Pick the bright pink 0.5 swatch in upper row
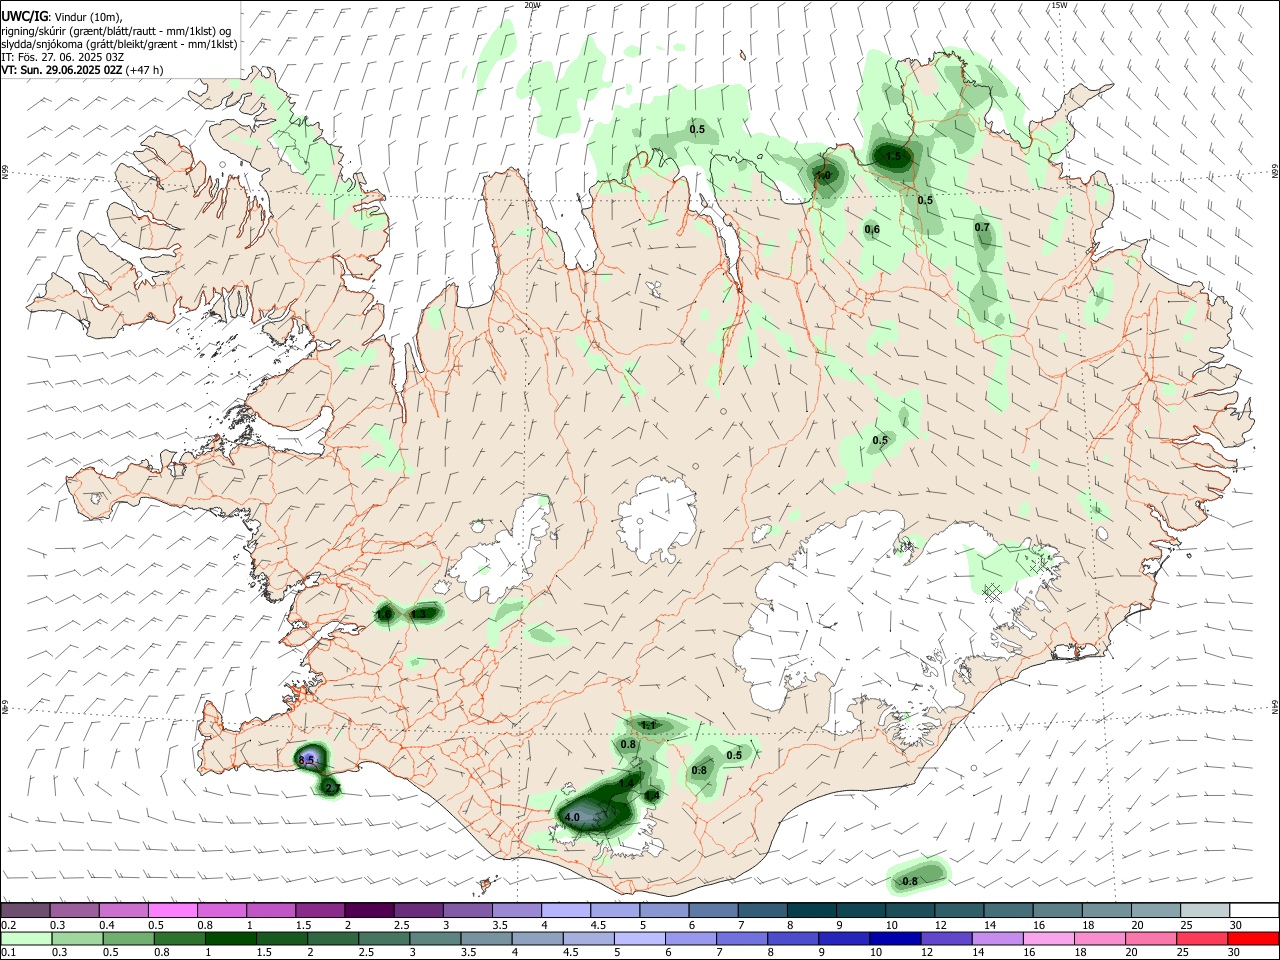Image resolution: width=1280 pixels, height=960 pixels. (172, 910)
